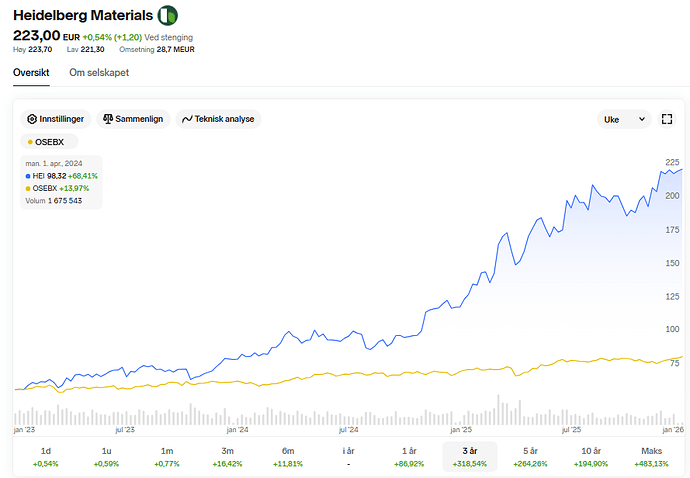Viewport: 690px width, 478px height.
Task: Click the Heidelberg Materials green logo icon
Action: coord(169,15)
